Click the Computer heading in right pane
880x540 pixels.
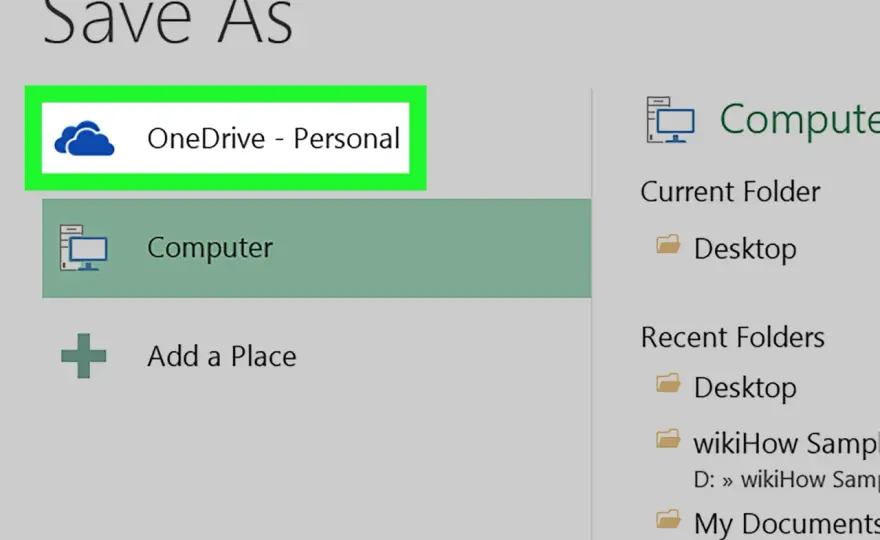(x=800, y=120)
